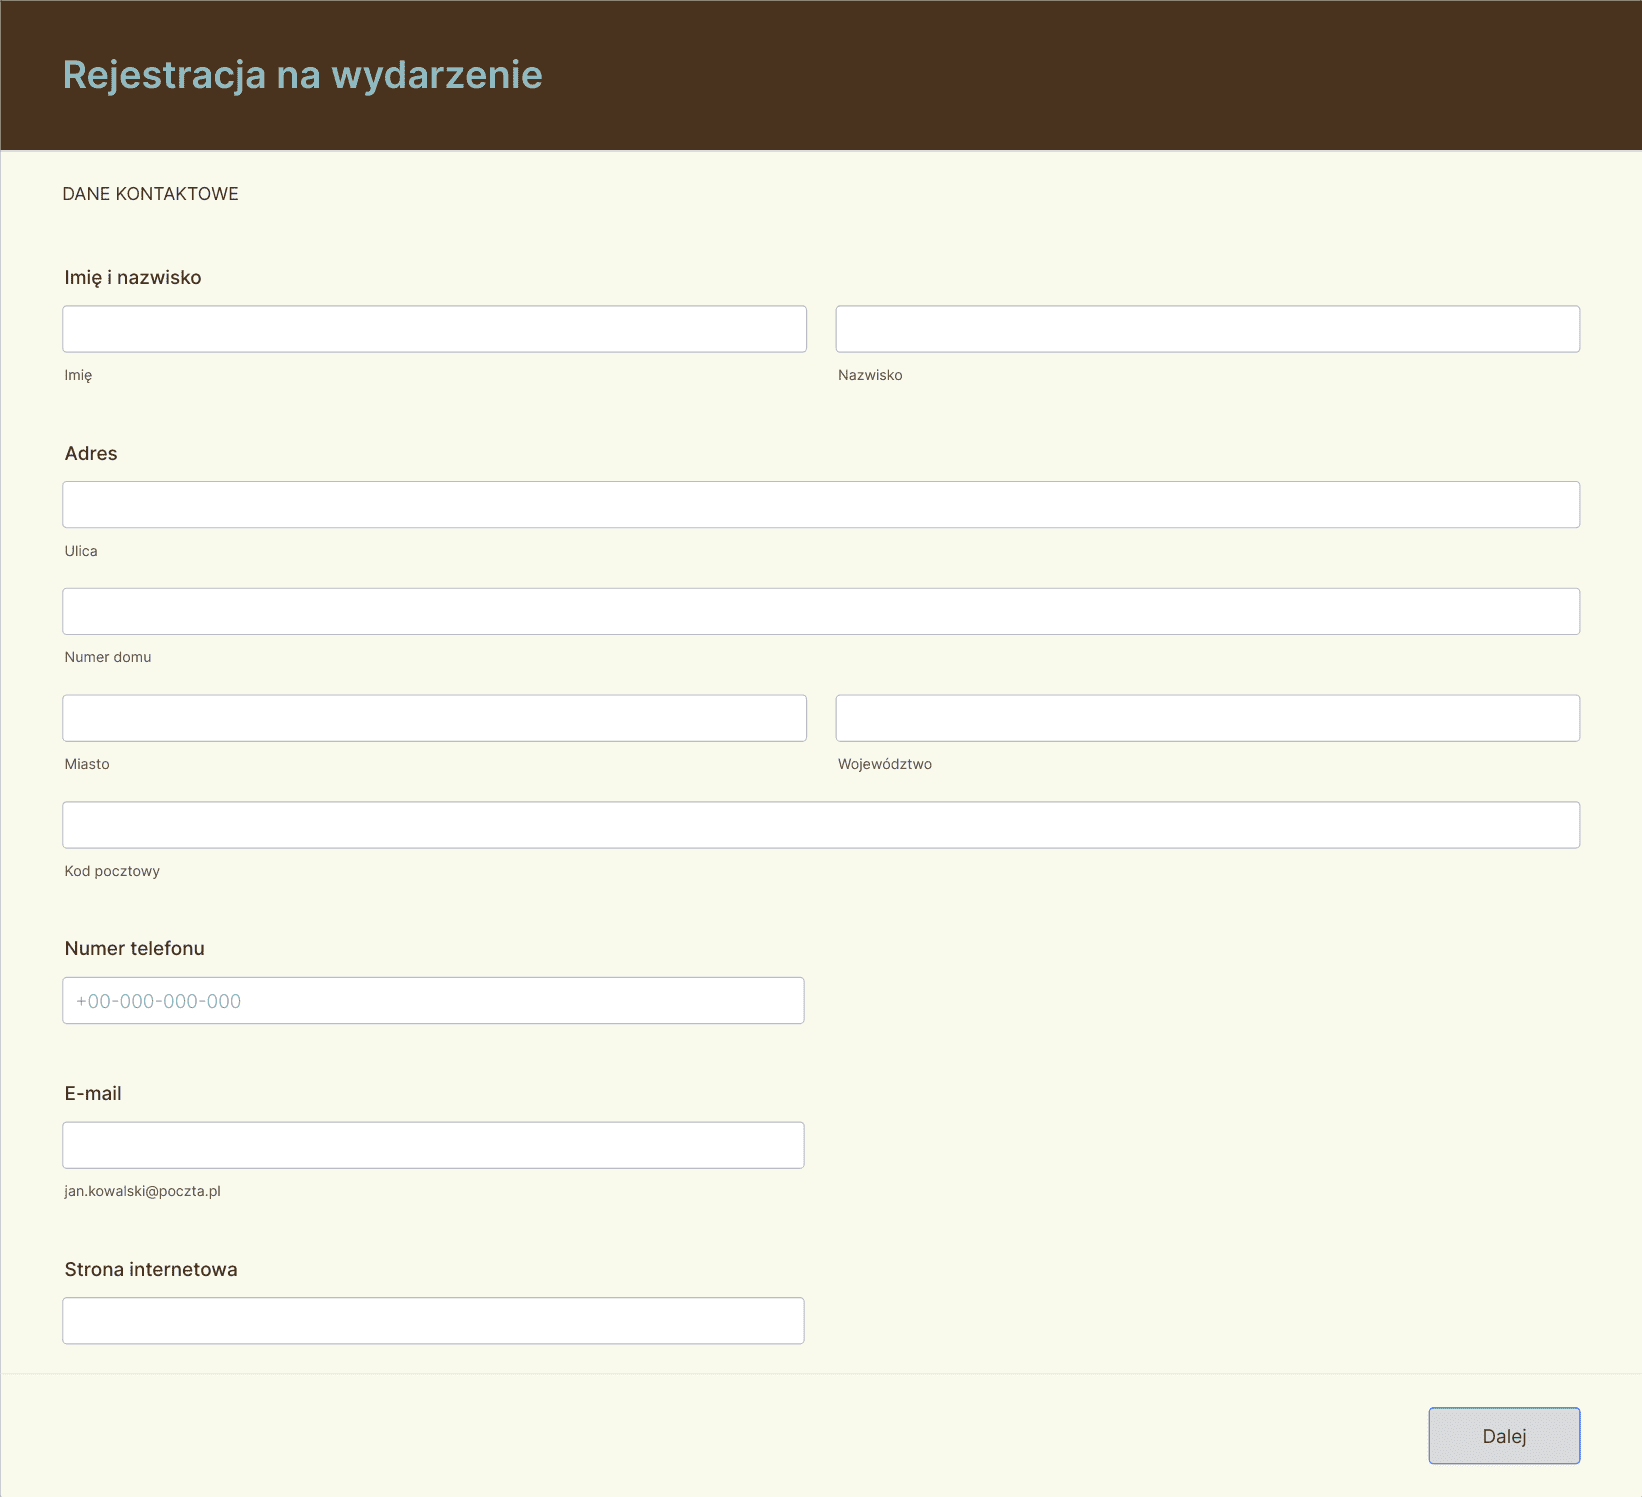Viewport: 1642px width, 1497px height.
Task: Click the Nazwisko last name input field
Action: click(x=1208, y=329)
